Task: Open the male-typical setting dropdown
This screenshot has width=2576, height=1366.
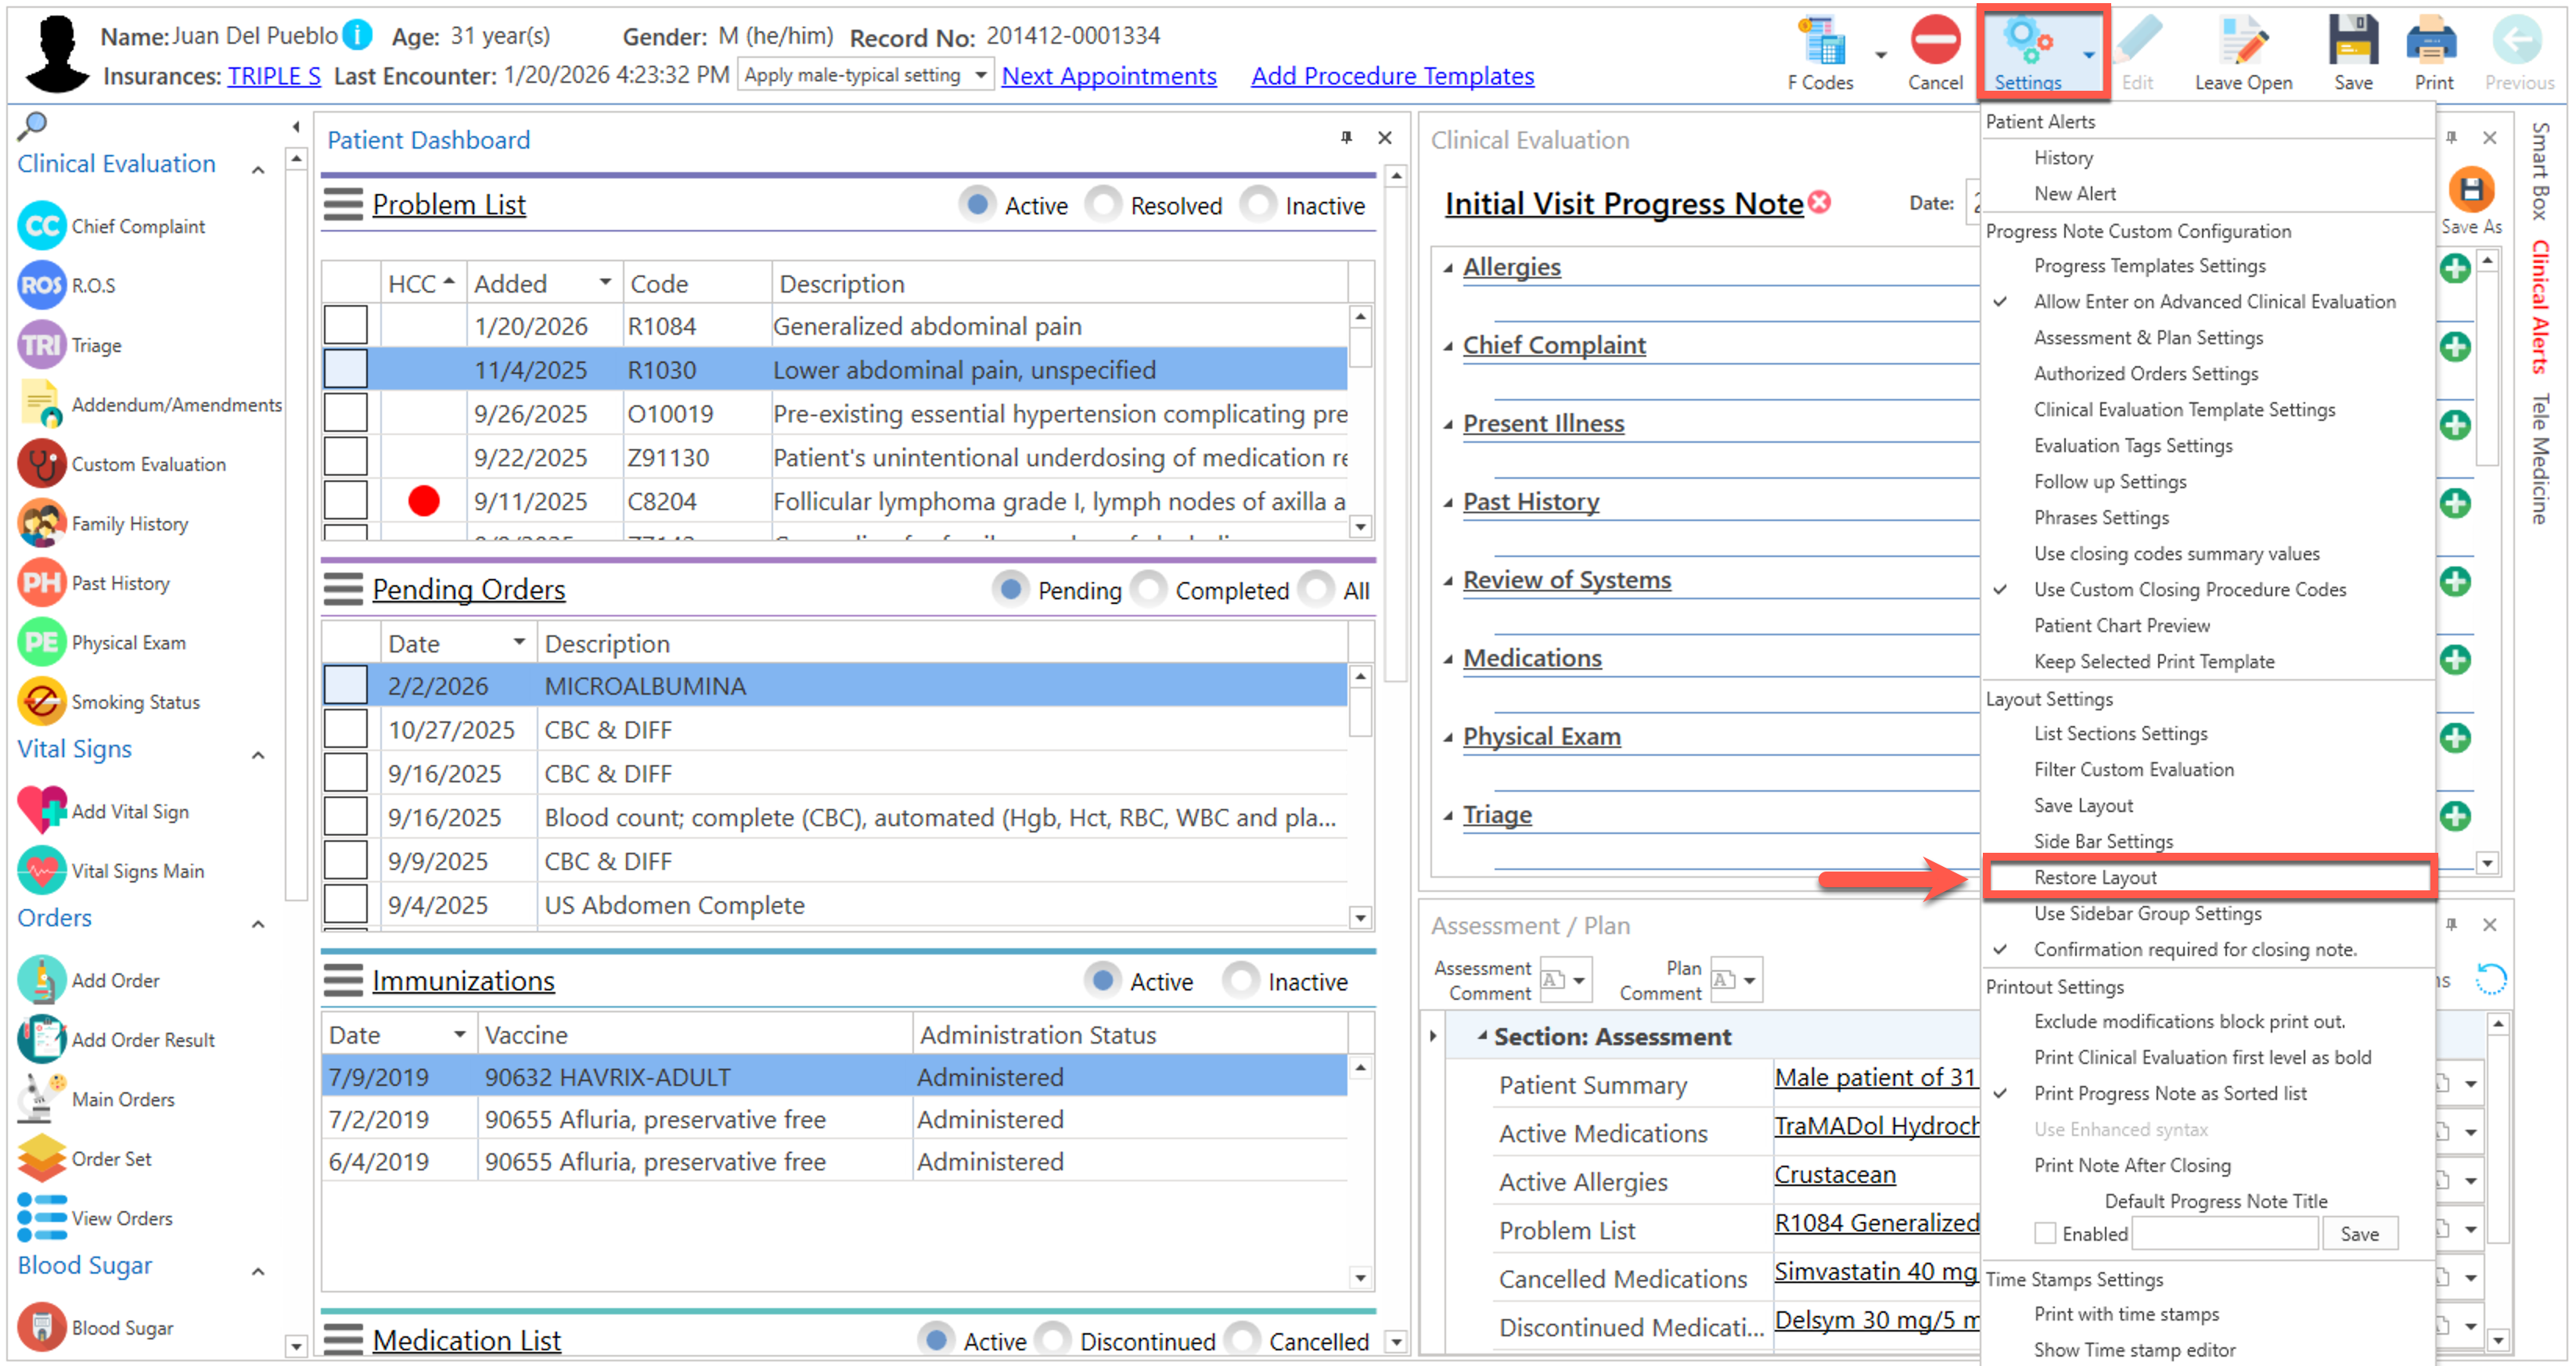Action: coord(981,75)
